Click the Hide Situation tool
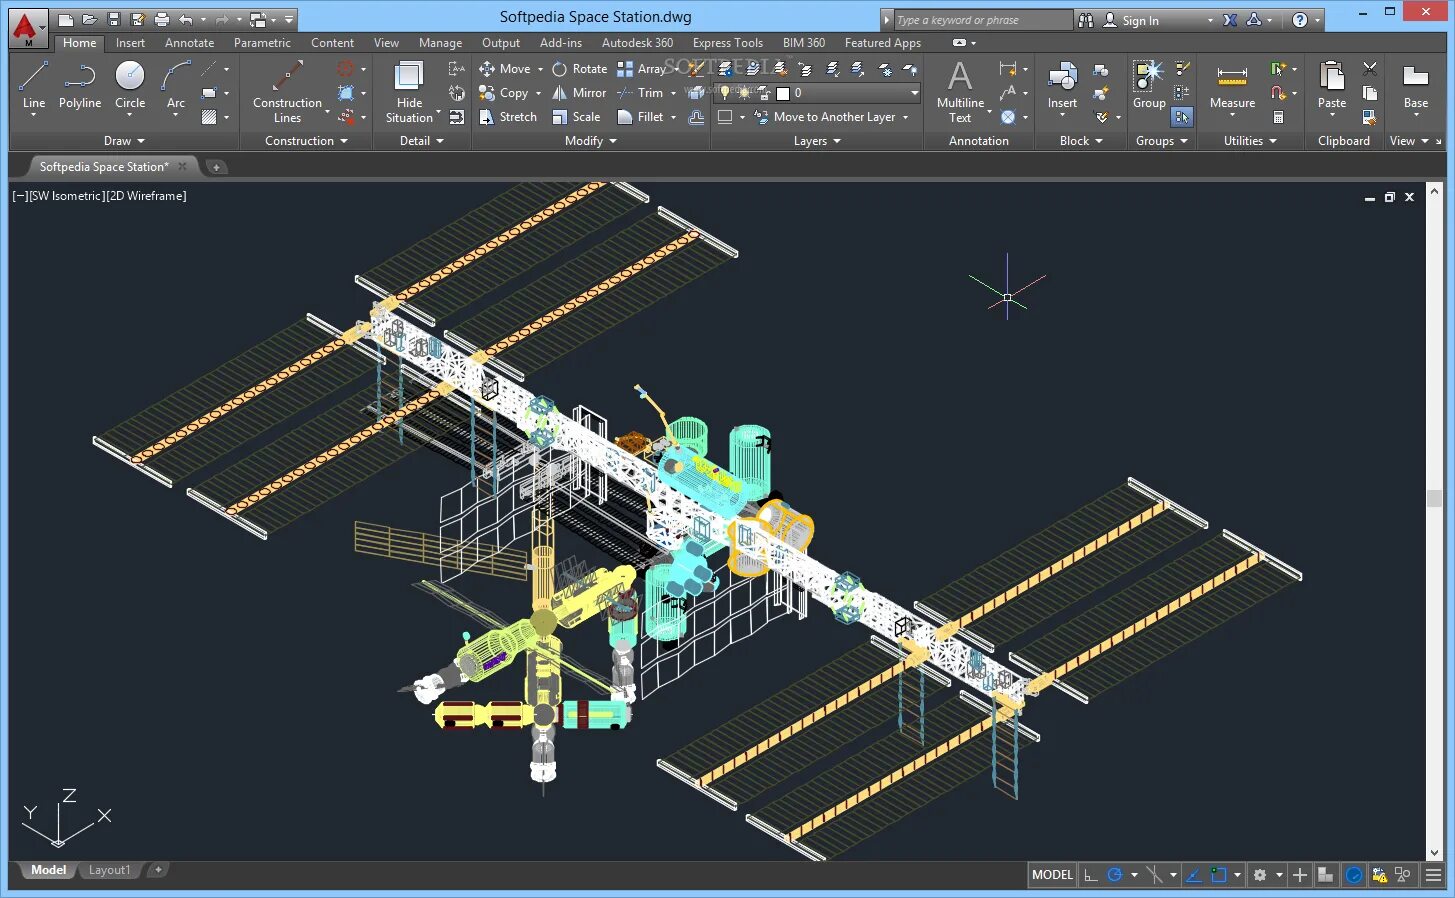1455x898 pixels. tap(409, 91)
